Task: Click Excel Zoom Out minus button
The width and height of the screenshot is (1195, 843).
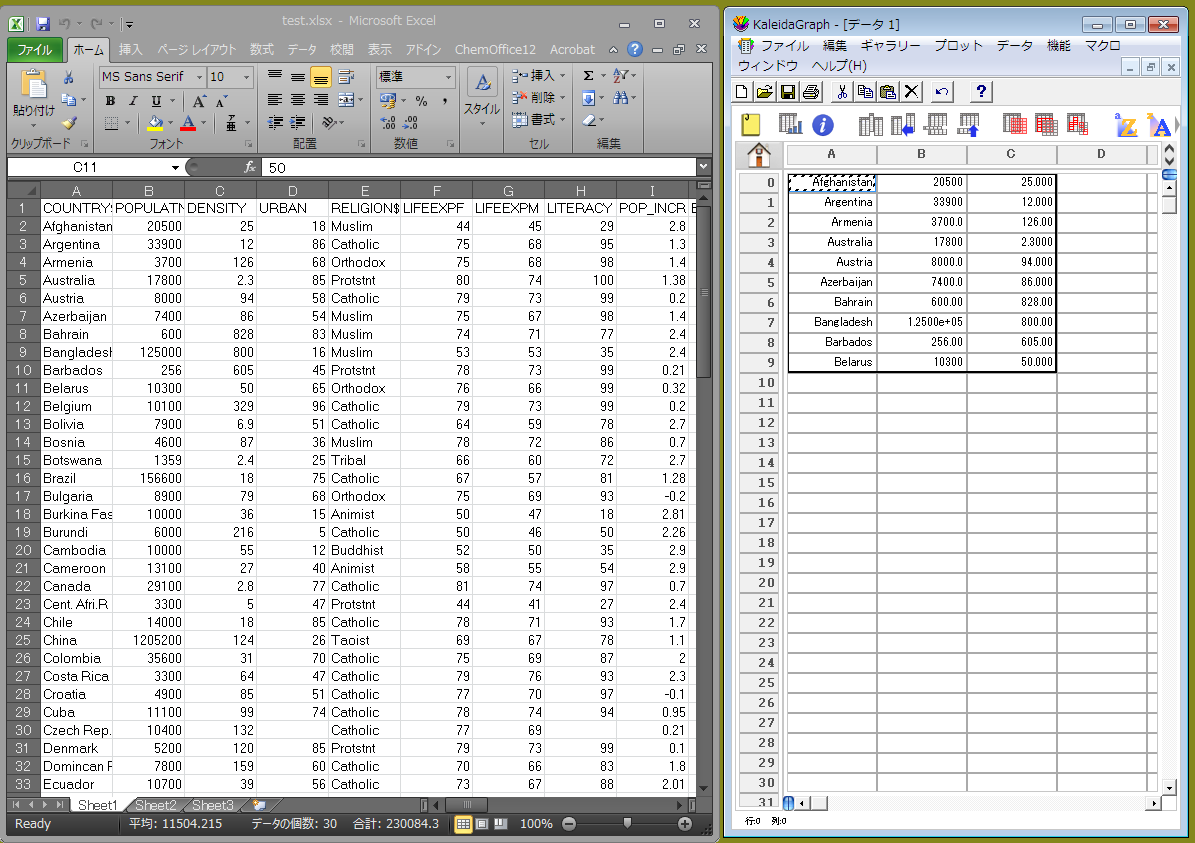Action: tap(569, 824)
